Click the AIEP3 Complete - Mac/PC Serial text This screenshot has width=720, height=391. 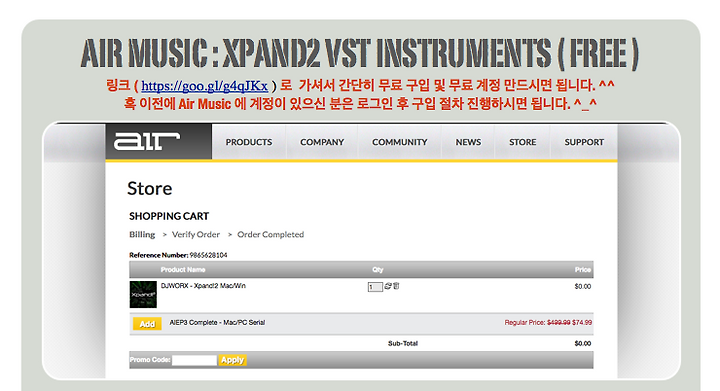[217, 323]
